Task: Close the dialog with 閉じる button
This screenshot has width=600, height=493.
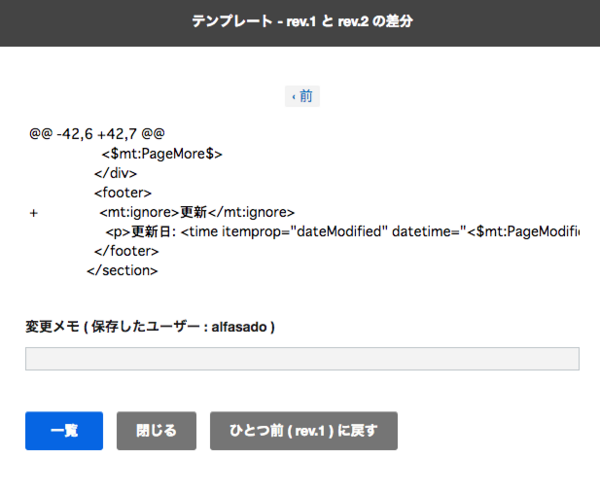Action: (156, 431)
